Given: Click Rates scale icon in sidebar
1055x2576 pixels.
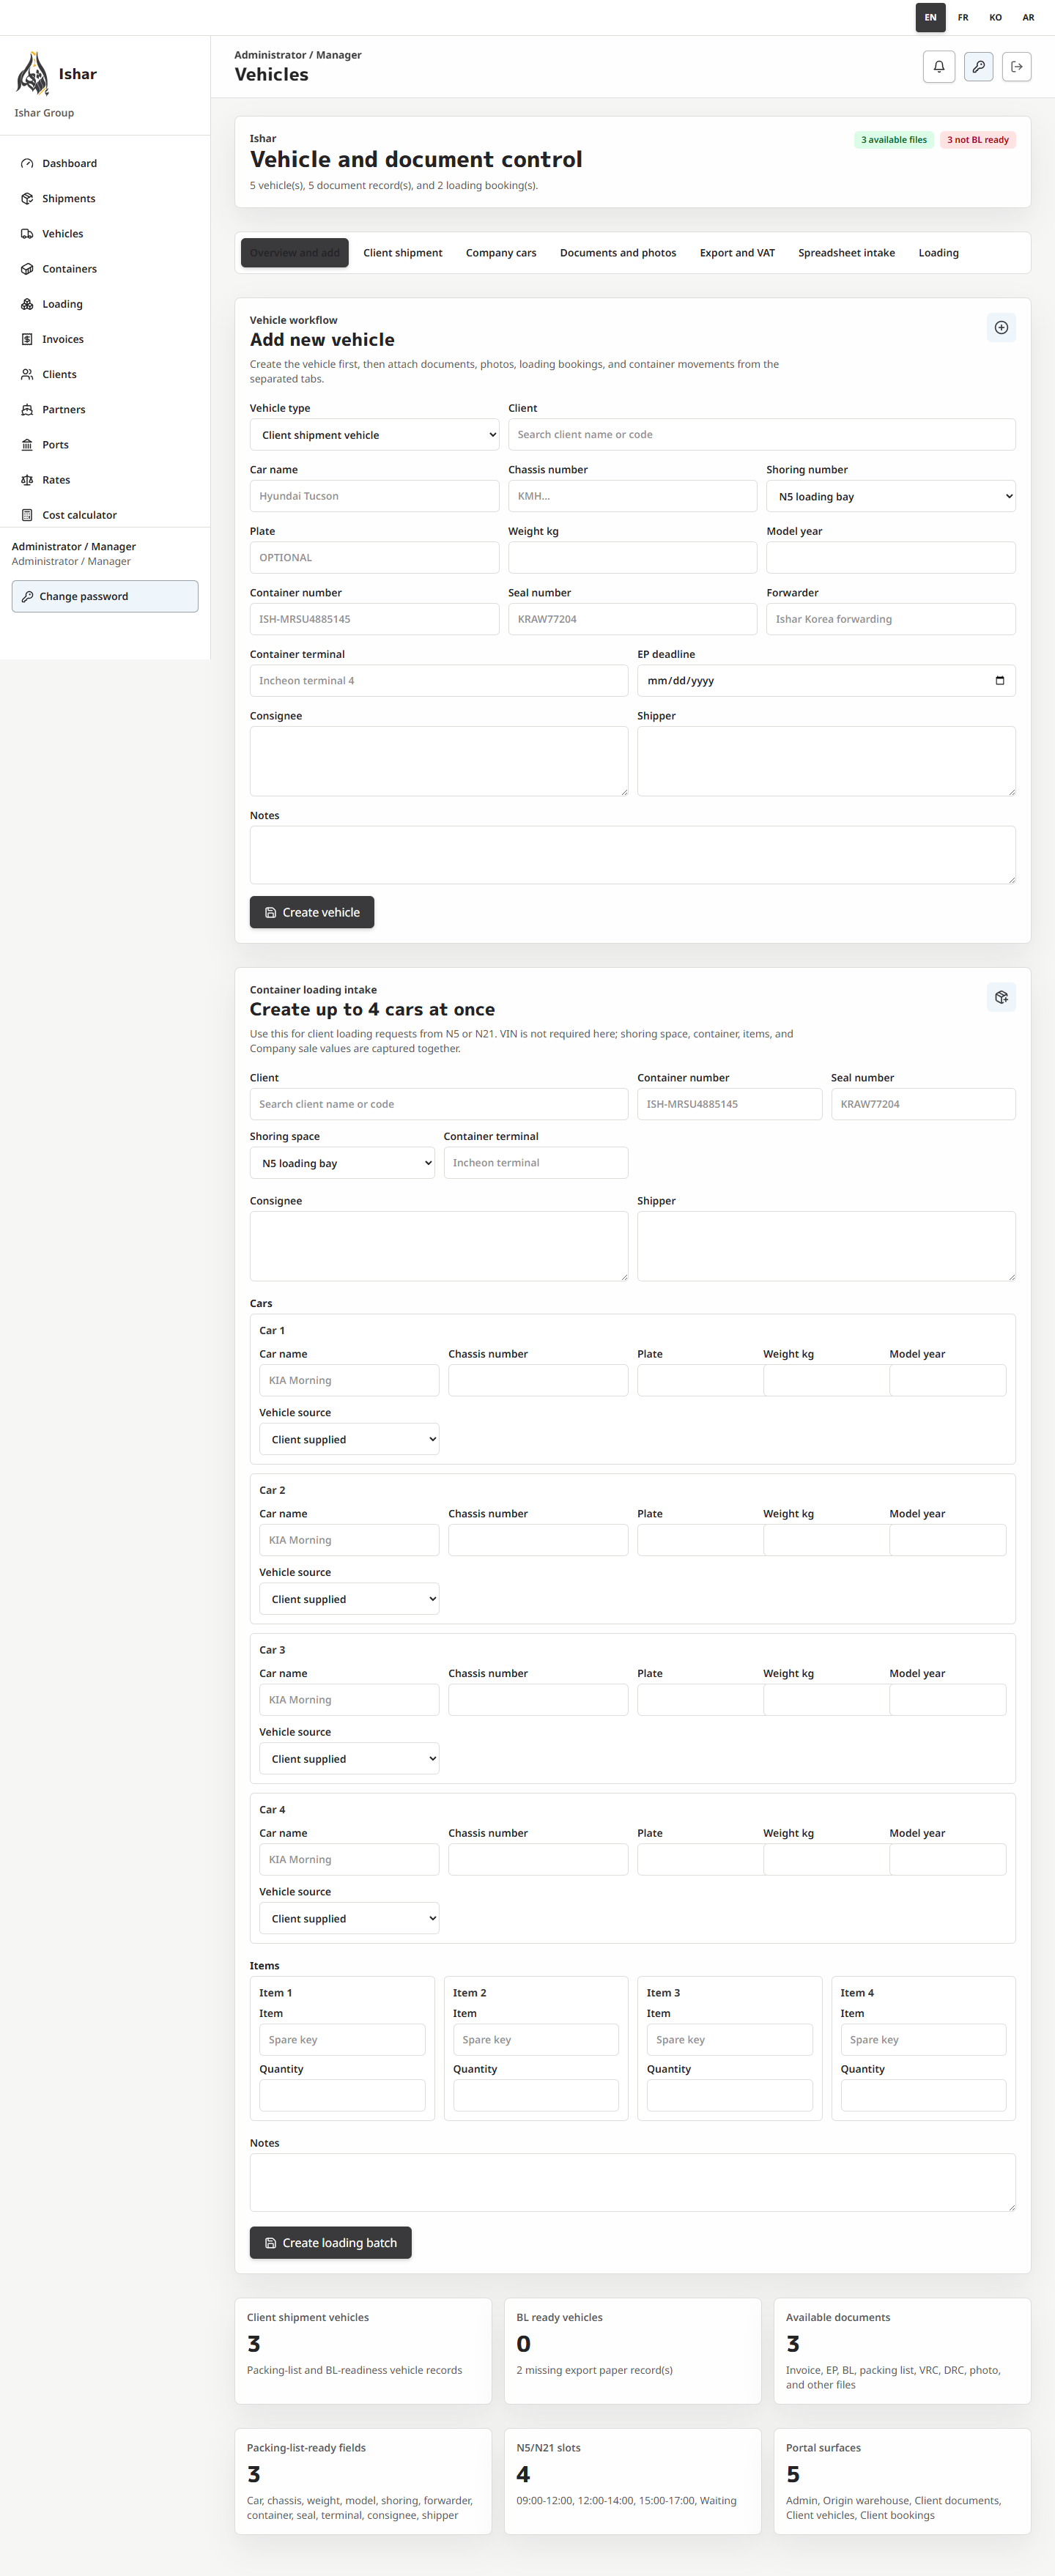Looking at the screenshot, I should click(x=27, y=479).
